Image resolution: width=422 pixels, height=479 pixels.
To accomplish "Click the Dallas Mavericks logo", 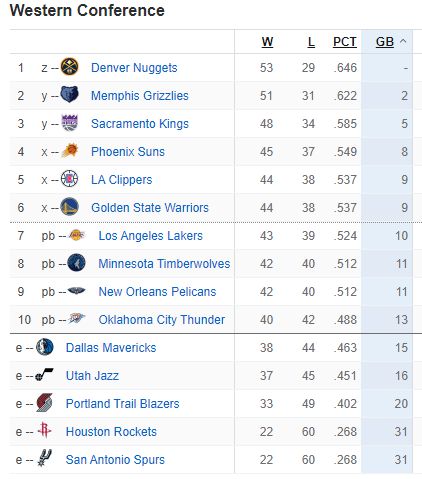I will [44, 347].
